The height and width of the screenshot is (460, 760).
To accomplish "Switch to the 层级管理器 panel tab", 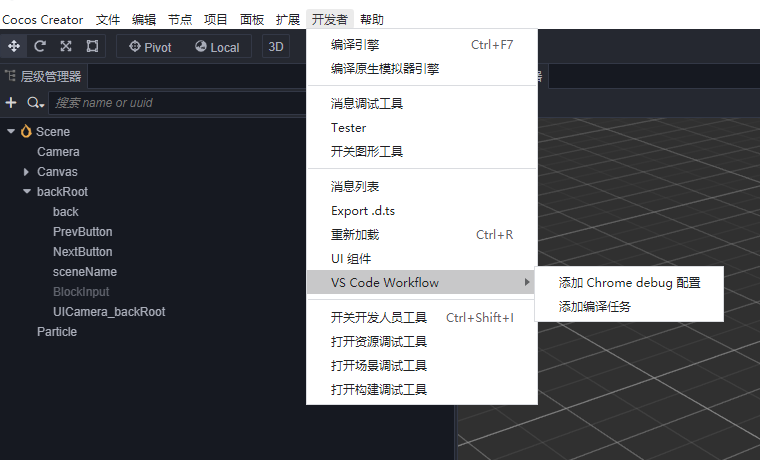I will pos(44,76).
